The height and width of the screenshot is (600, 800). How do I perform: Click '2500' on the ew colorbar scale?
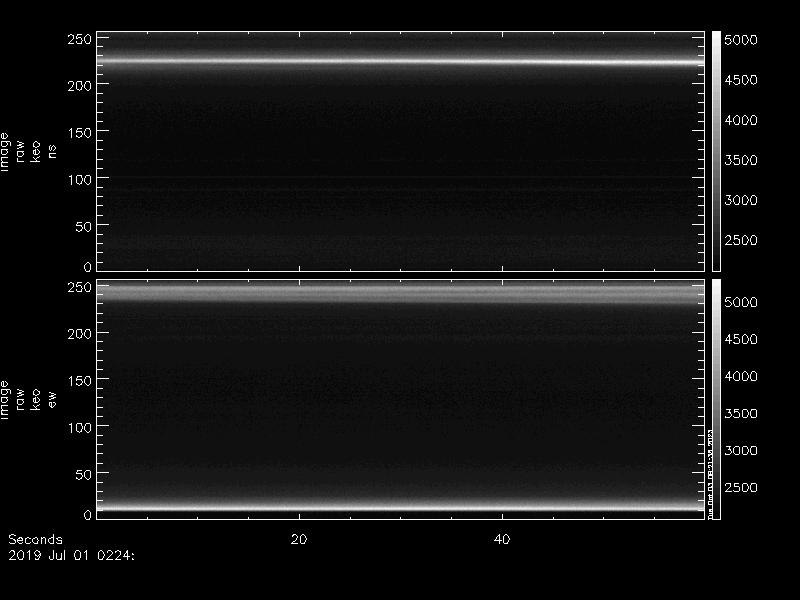coord(741,487)
